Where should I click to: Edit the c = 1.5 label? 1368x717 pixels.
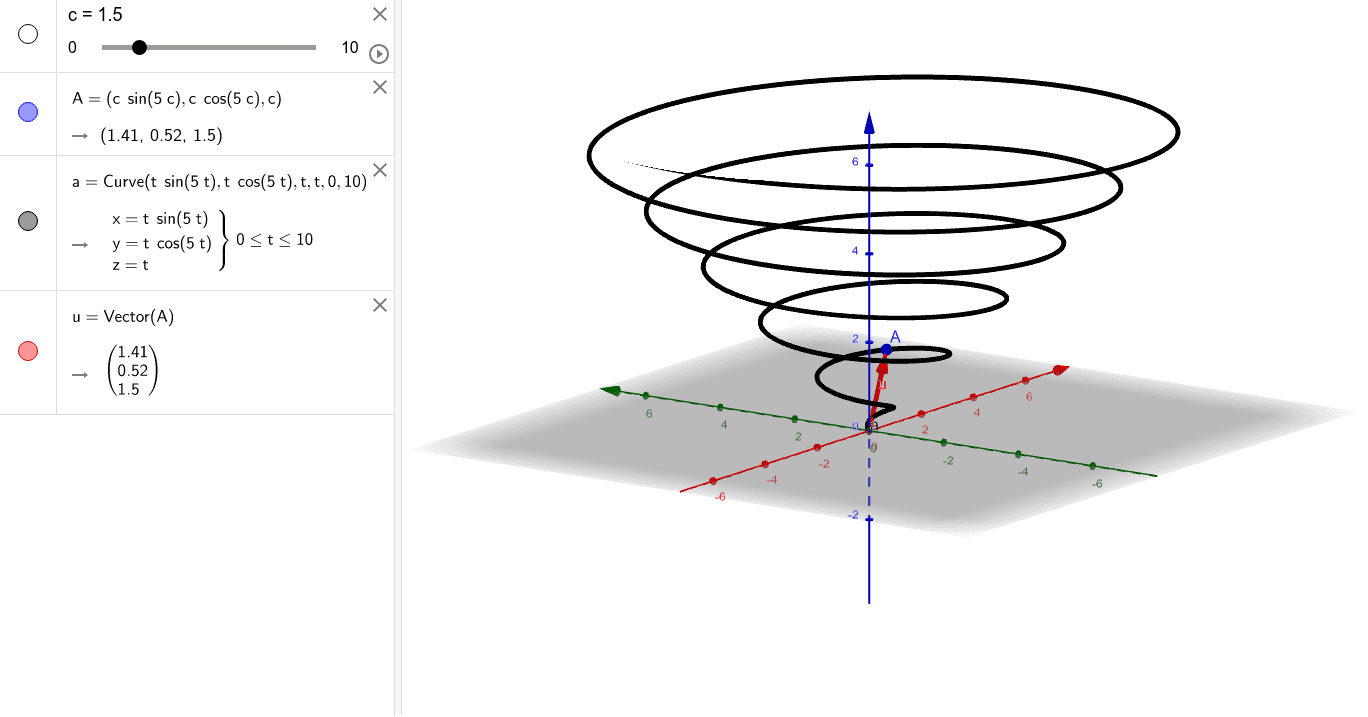click(95, 16)
